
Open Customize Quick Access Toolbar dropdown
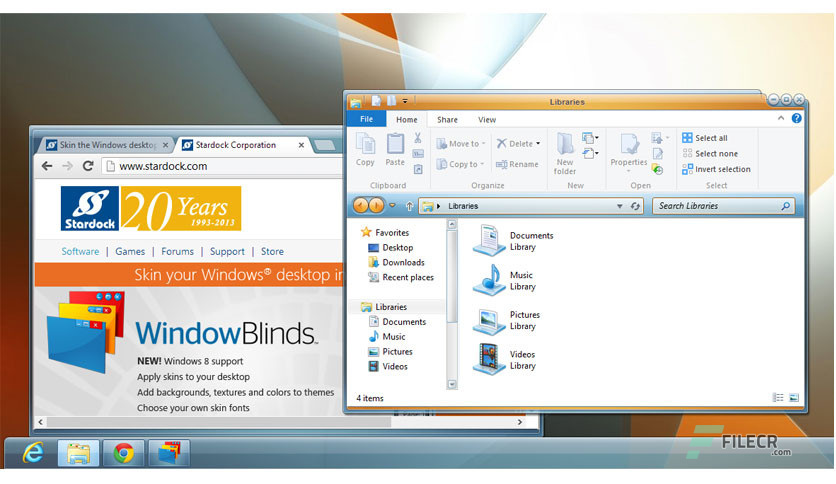pyautogui.click(x=405, y=101)
